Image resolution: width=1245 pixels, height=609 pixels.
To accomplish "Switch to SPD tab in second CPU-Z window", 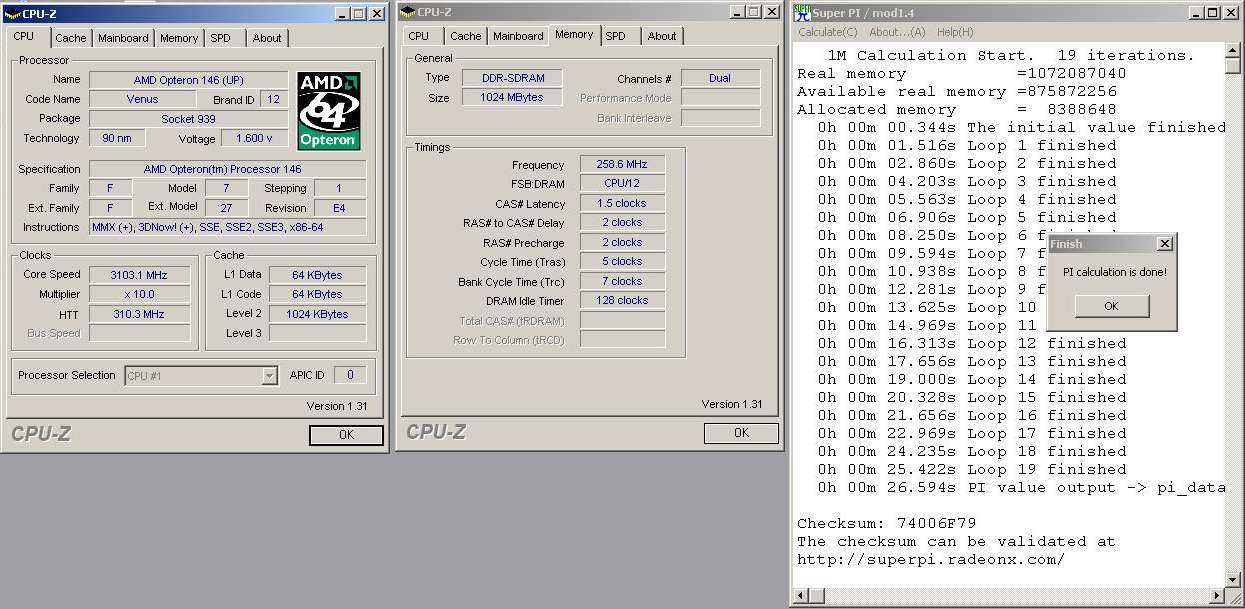I will pyautogui.click(x=616, y=36).
